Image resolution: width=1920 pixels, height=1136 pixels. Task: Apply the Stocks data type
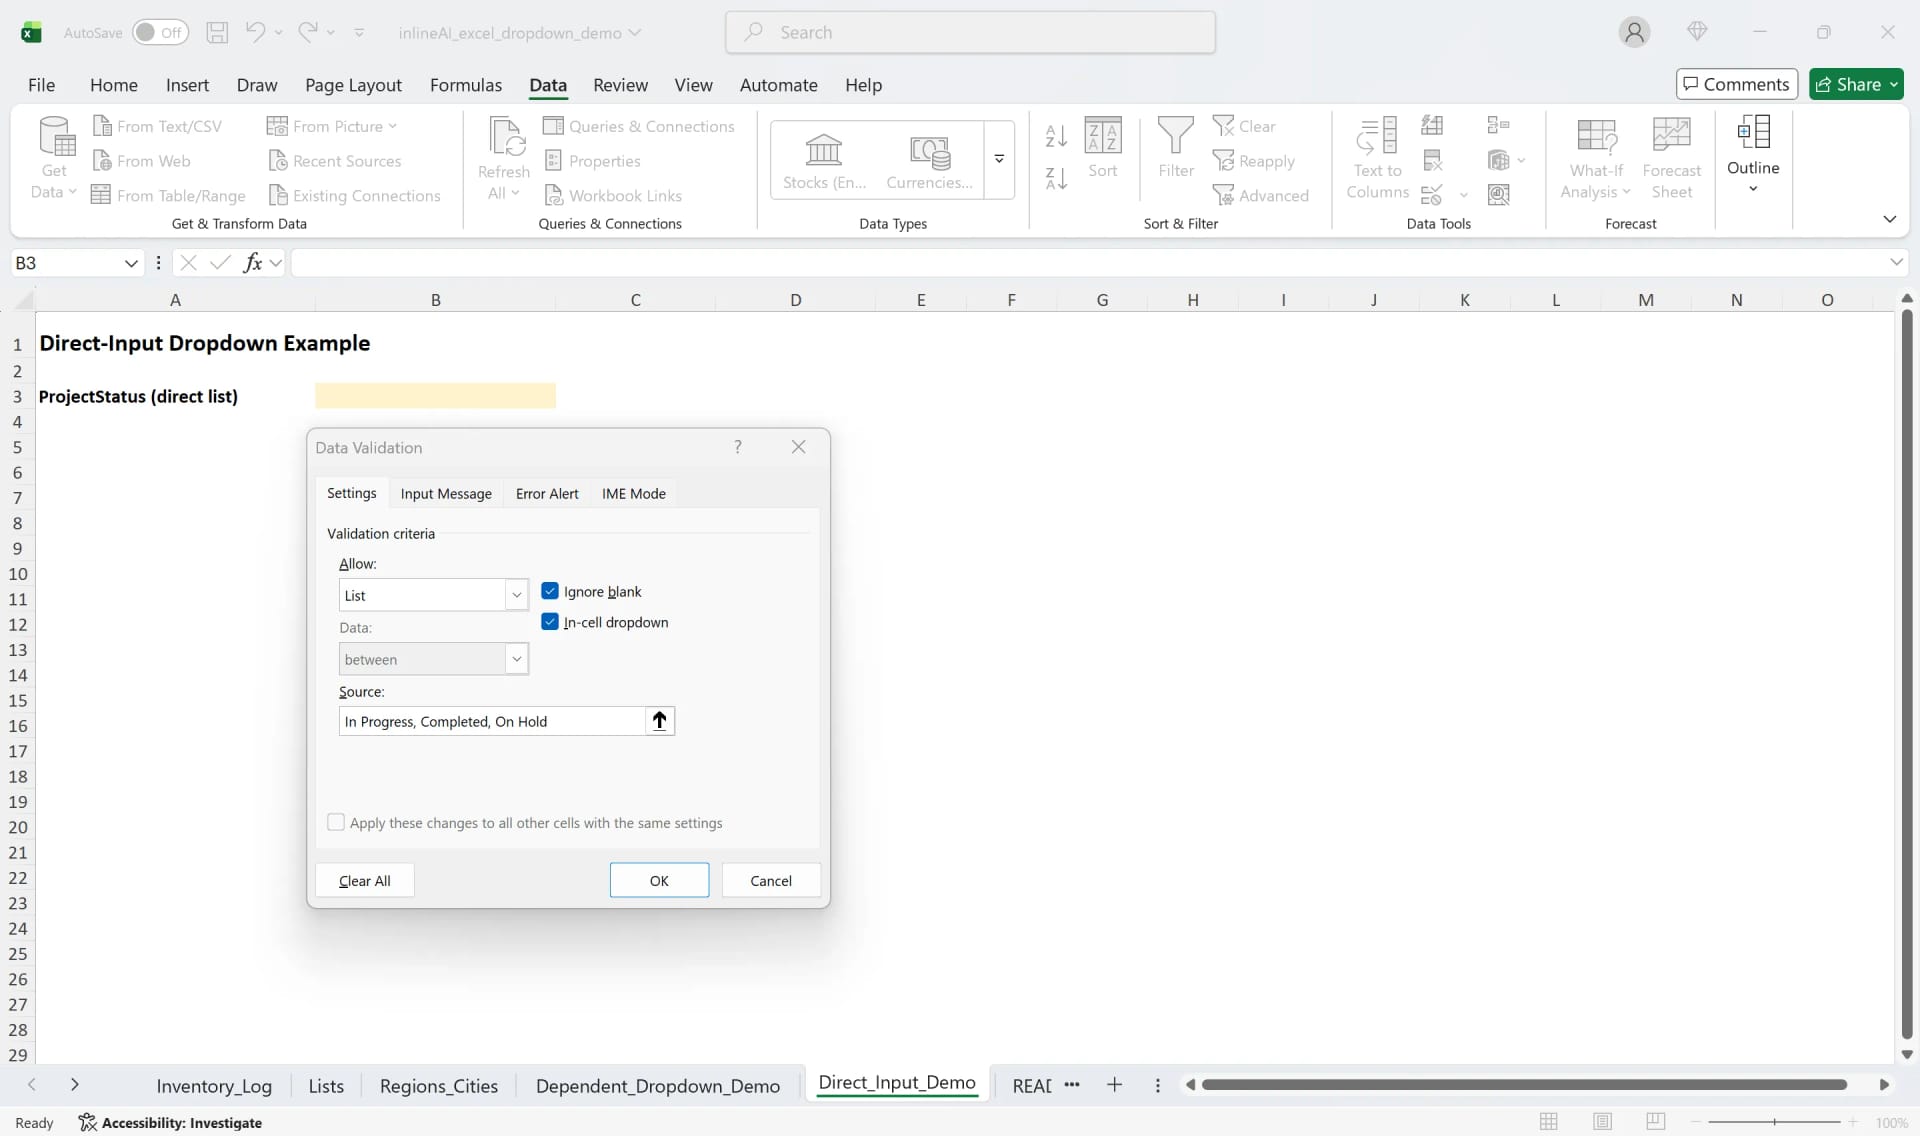[x=822, y=158]
